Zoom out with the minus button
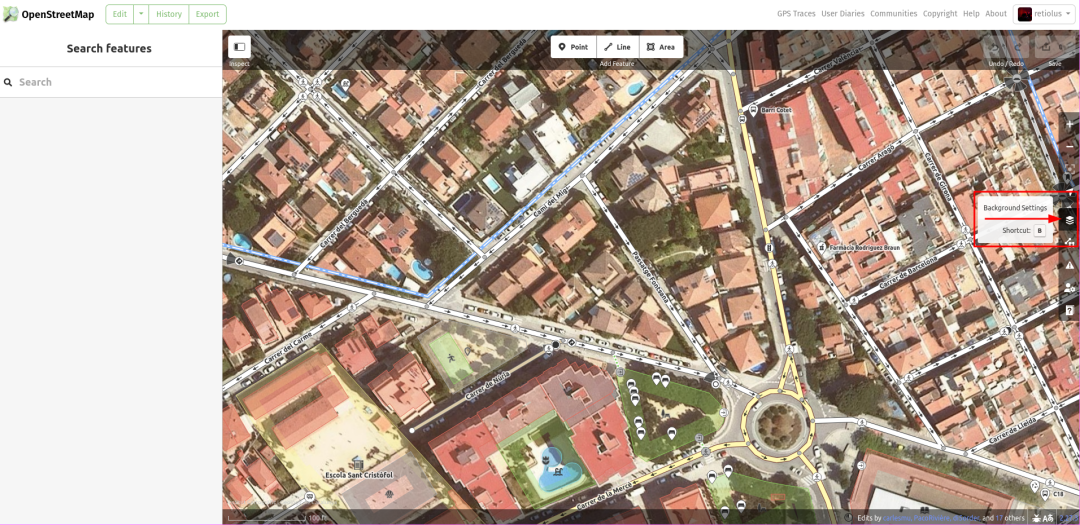 [x=1069, y=148]
